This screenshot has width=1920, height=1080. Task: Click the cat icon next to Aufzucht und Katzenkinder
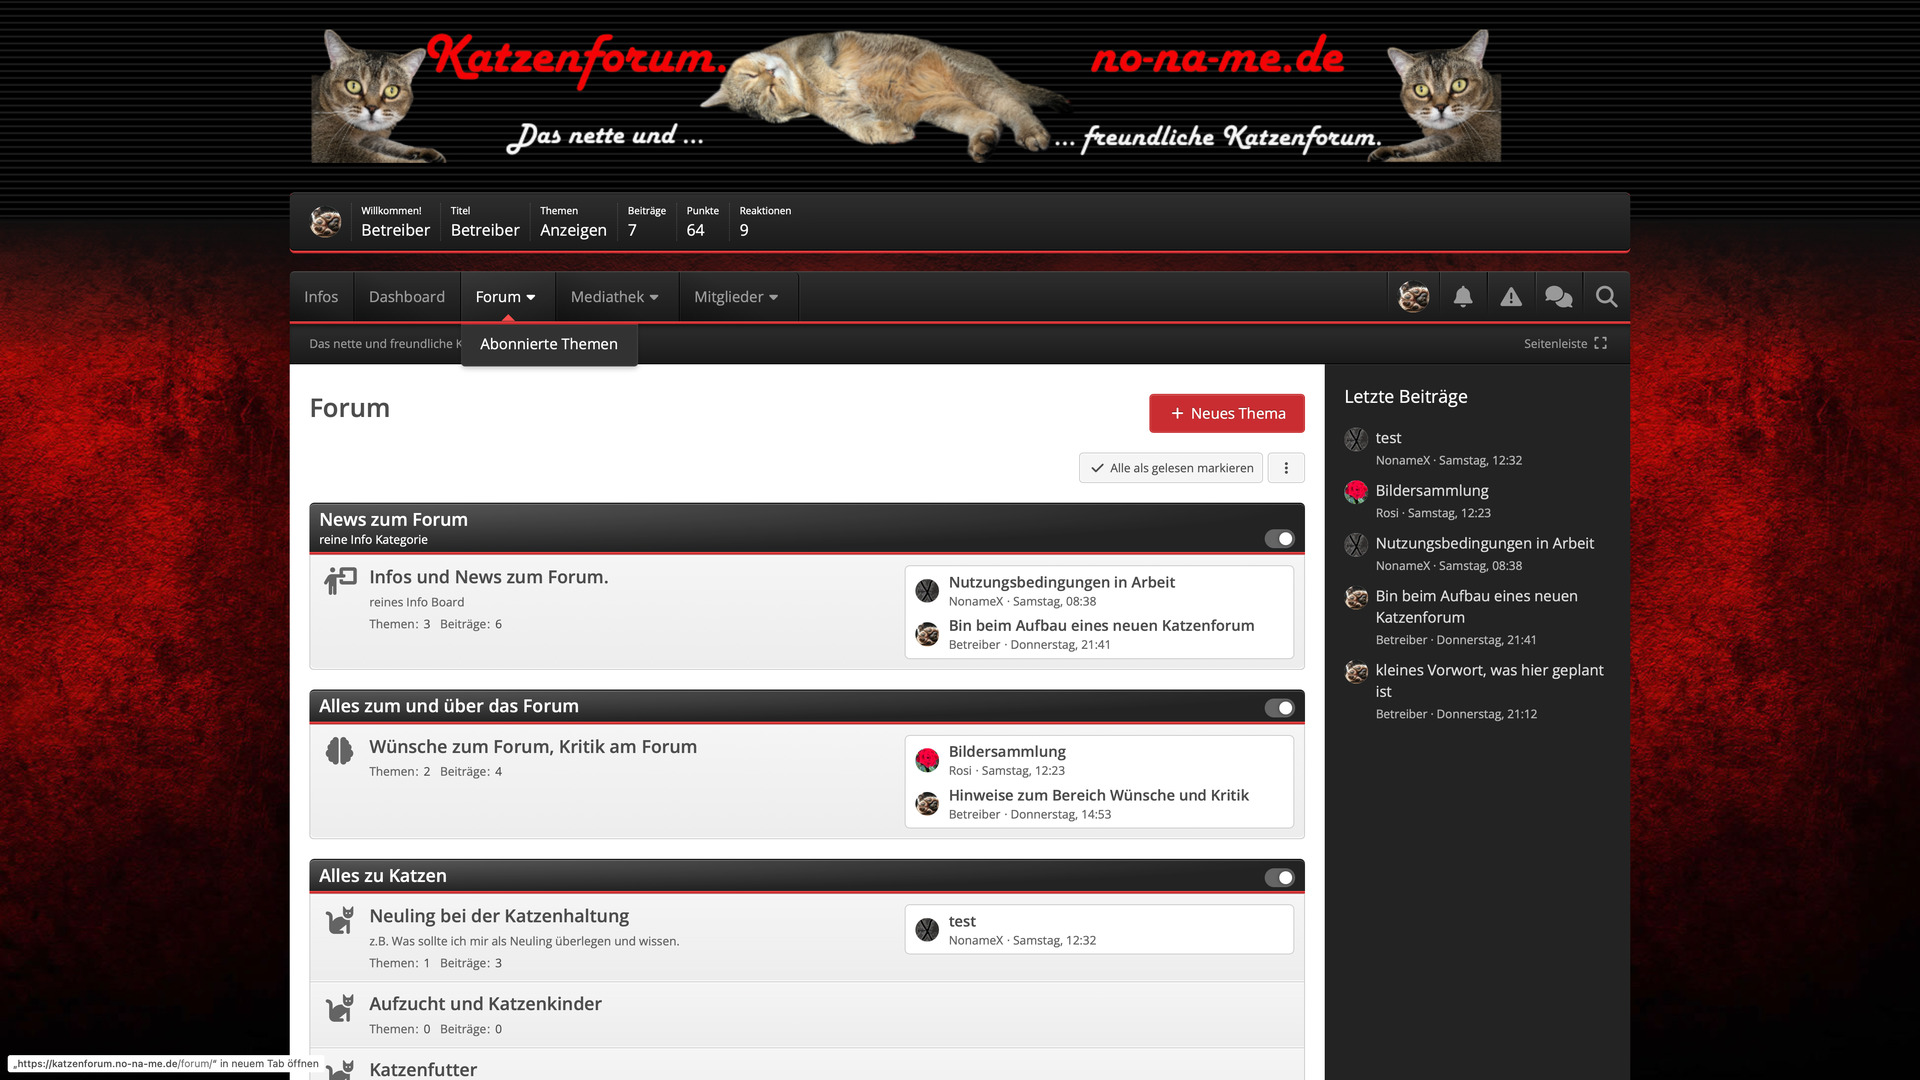pyautogui.click(x=340, y=1008)
